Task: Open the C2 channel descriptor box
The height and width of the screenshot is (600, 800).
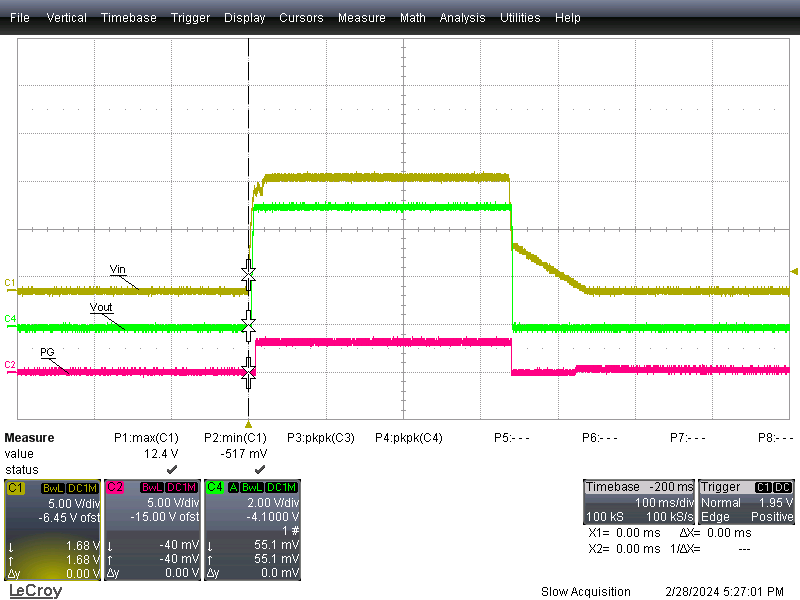Action: [x=115, y=488]
